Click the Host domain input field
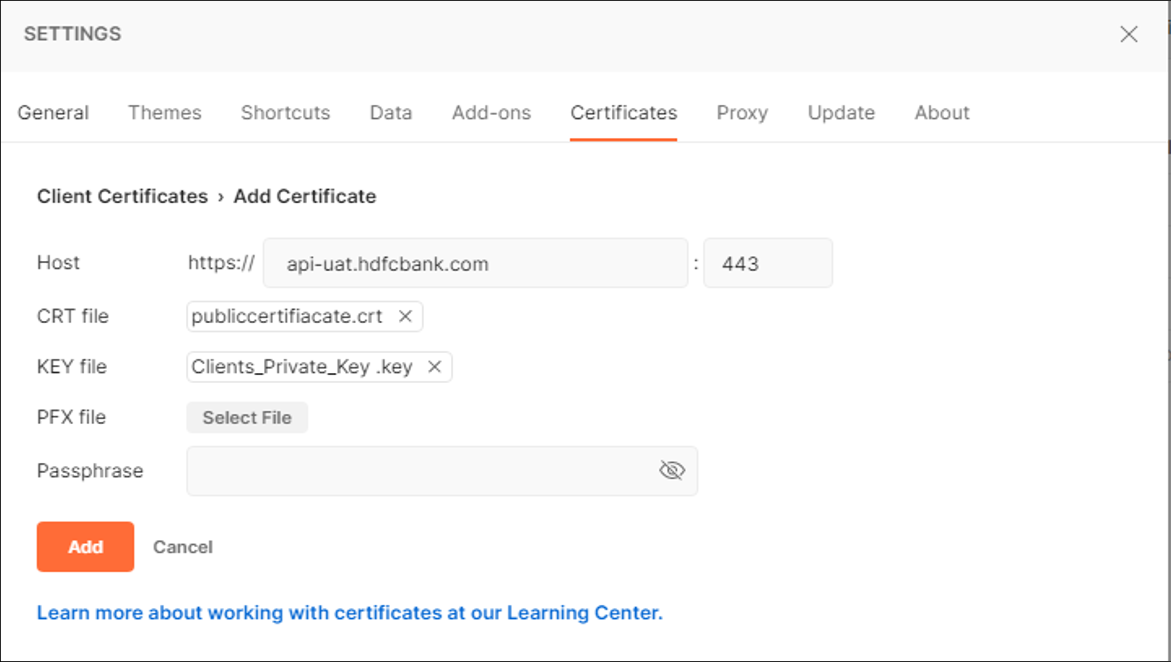The image size is (1171, 662). click(475, 264)
